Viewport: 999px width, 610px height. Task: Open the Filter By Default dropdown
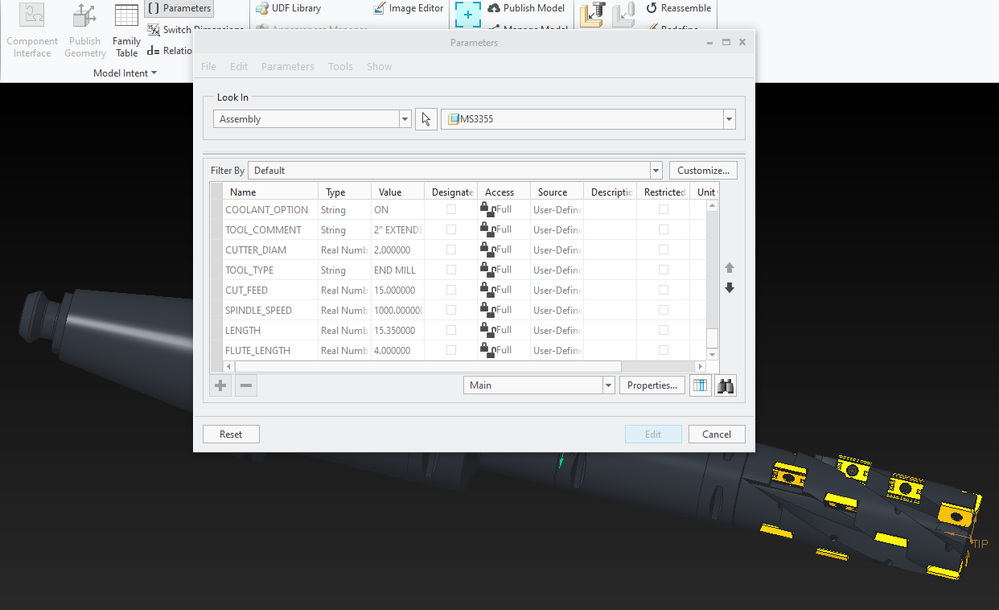click(656, 171)
